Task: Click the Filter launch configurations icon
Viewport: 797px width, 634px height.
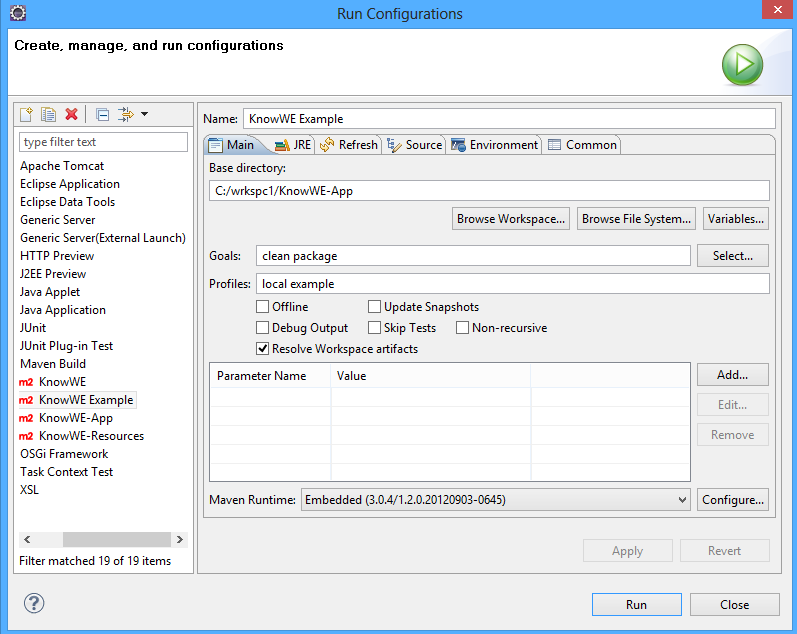Action: [x=126, y=114]
